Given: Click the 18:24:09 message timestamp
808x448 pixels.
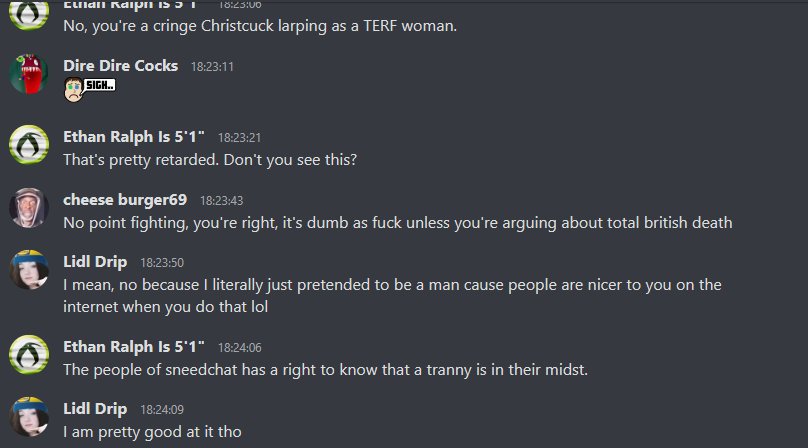Looking at the screenshot, I should click(x=161, y=410).
